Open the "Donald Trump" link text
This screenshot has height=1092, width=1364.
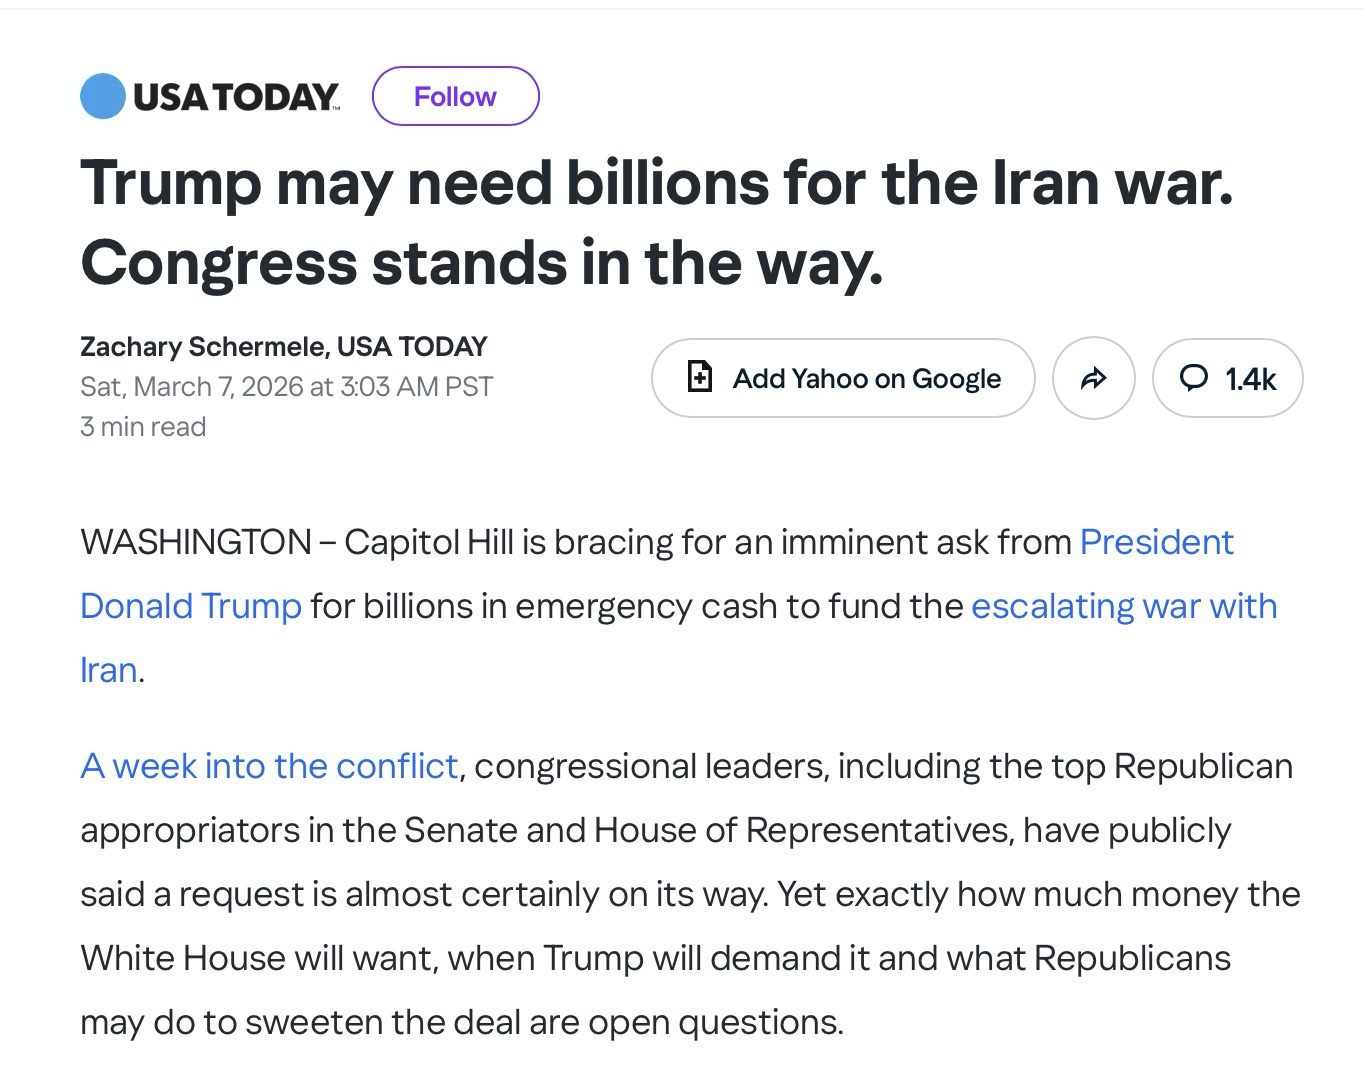(x=191, y=606)
